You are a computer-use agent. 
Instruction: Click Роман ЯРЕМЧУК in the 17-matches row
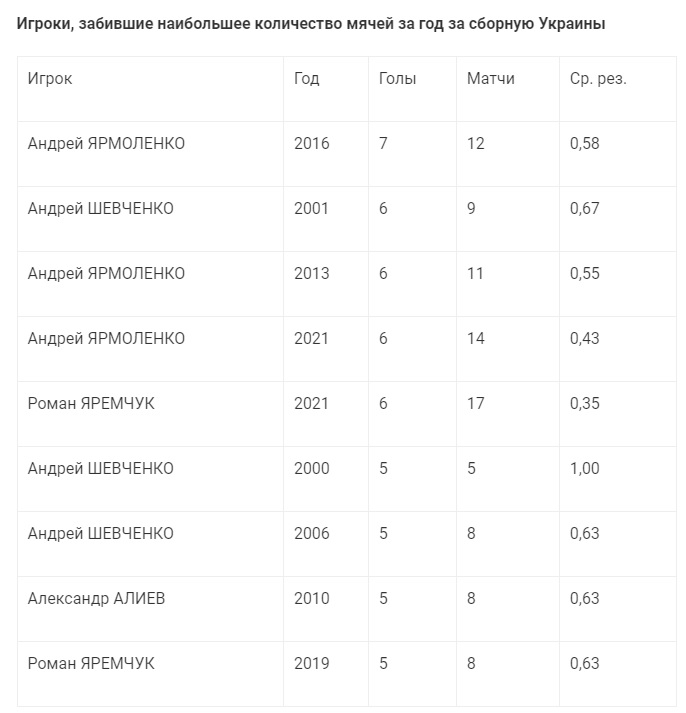[x=91, y=404]
